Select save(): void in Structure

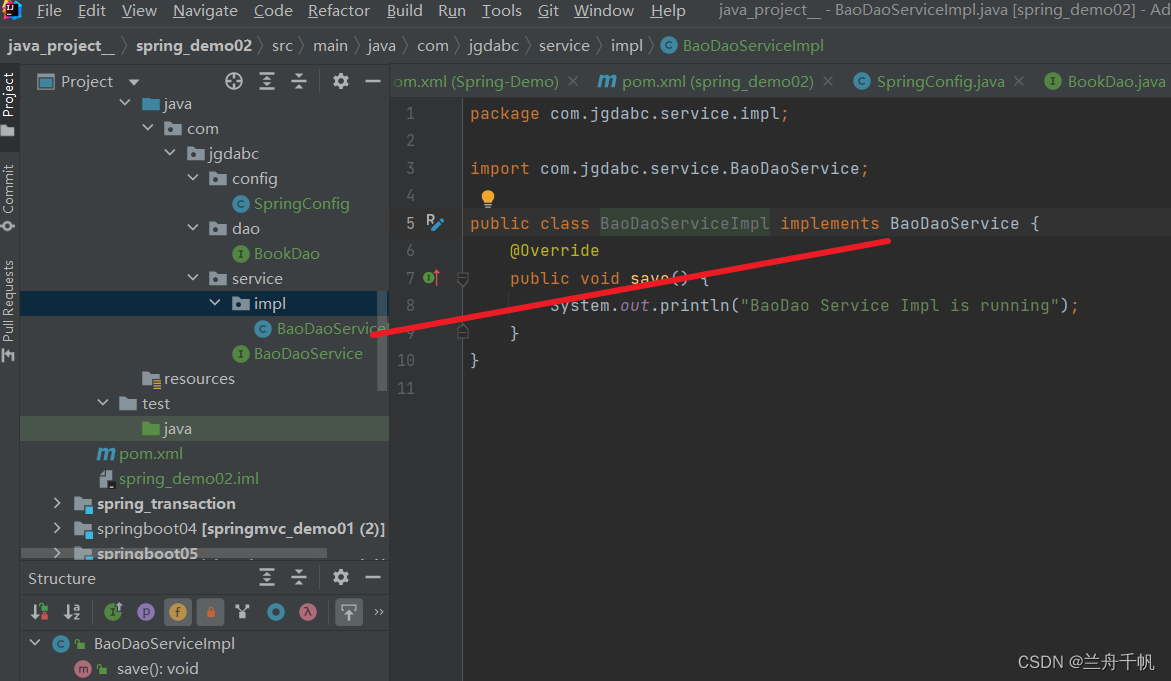point(158,668)
